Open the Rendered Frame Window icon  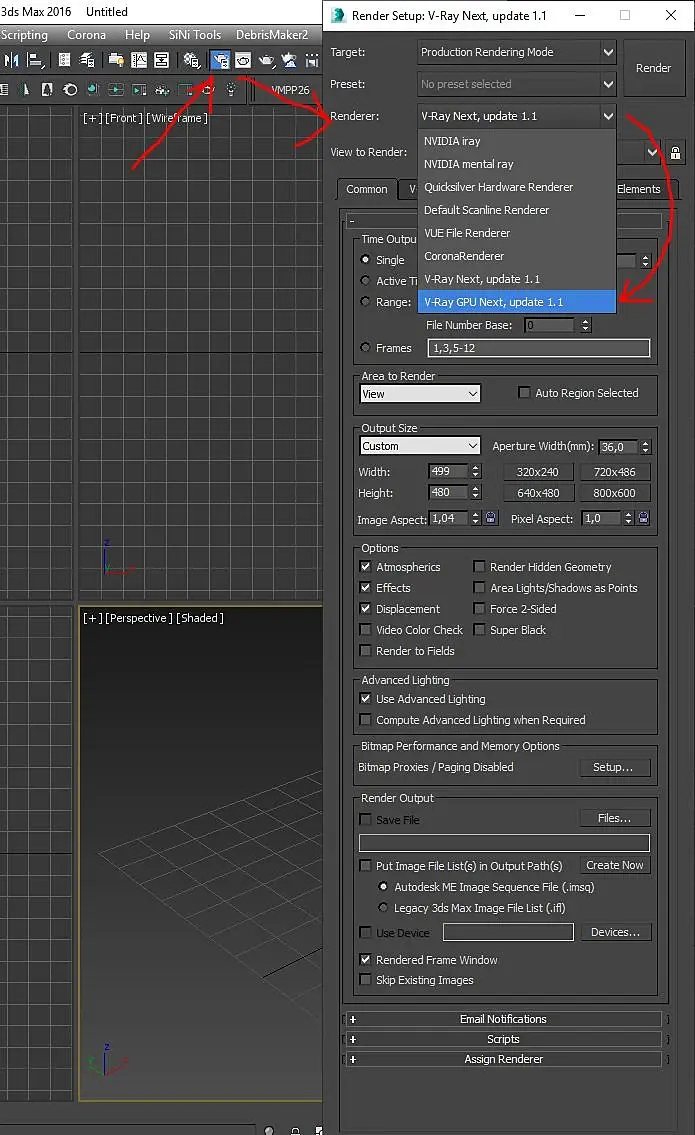point(243,60)
